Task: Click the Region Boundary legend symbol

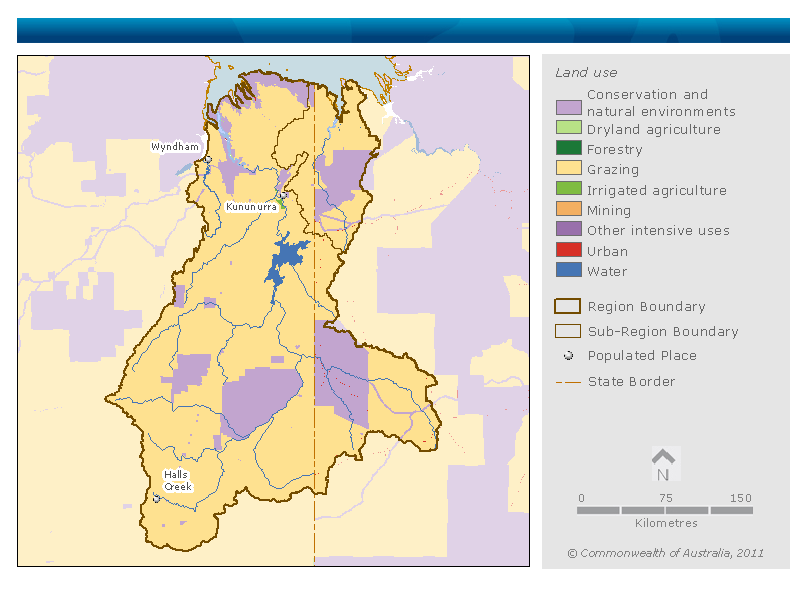Action: click(x=568, y=306)
